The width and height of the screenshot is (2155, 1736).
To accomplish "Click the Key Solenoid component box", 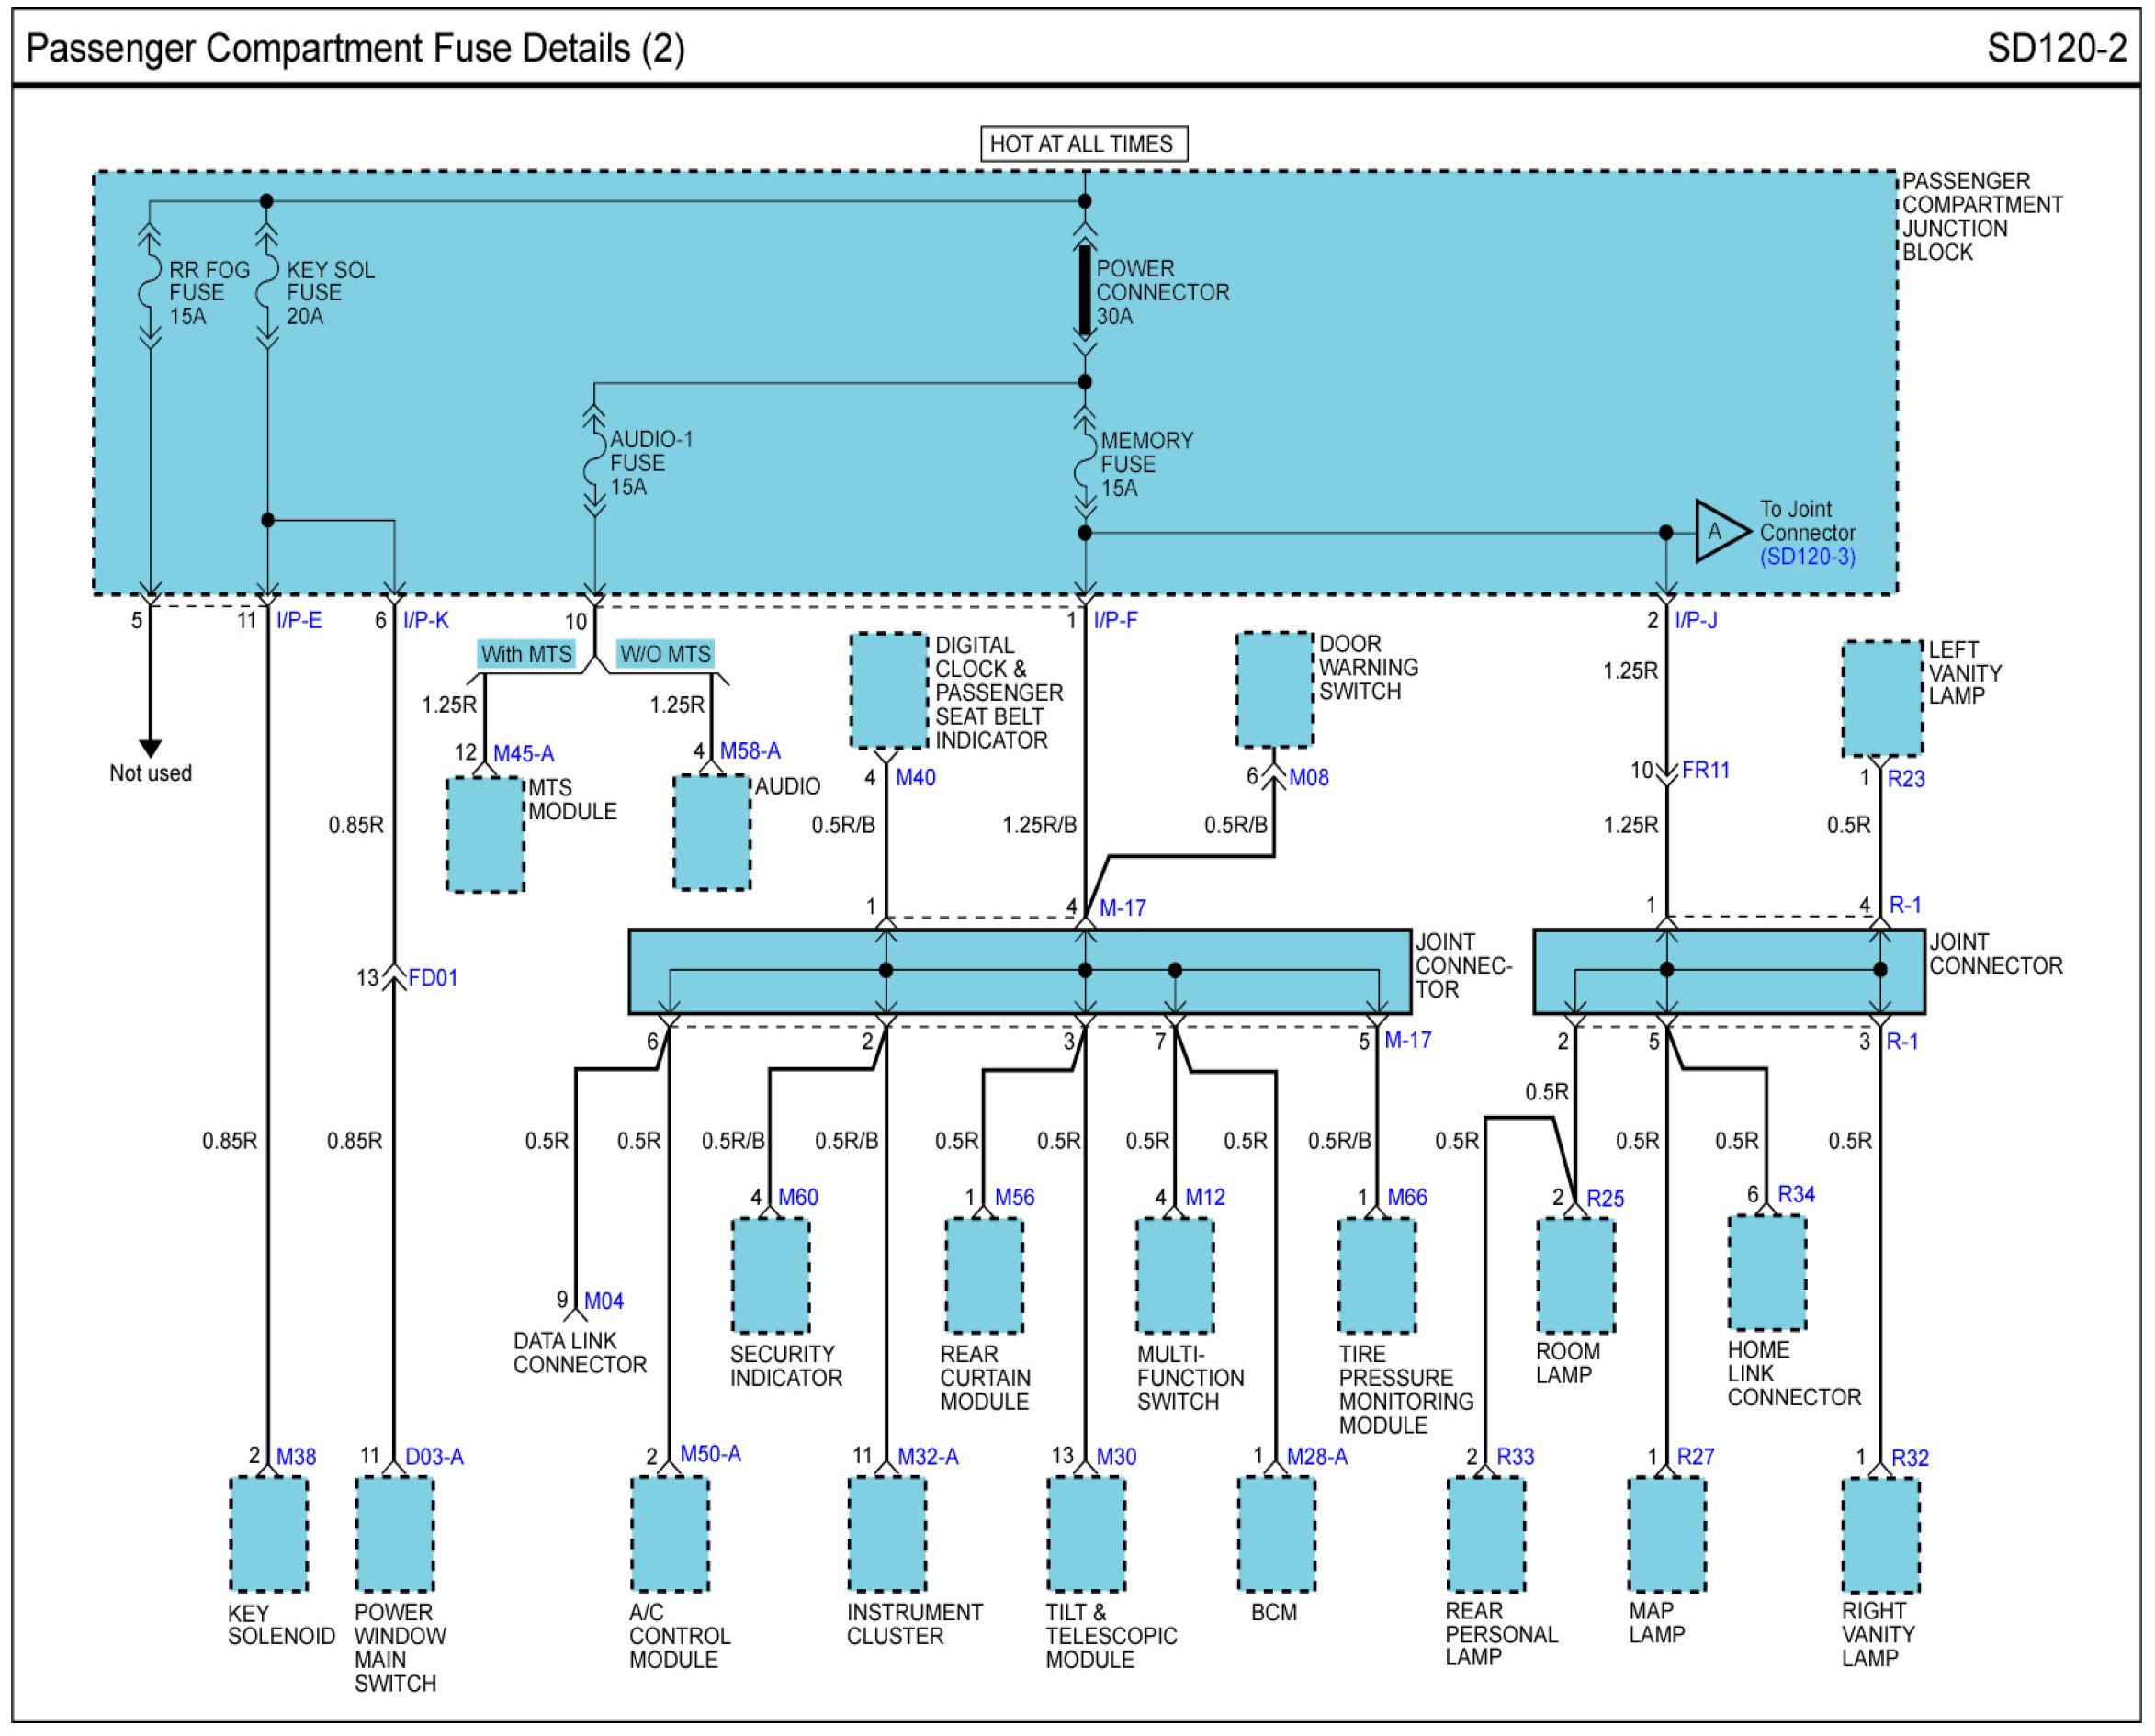I will [268, 1533].
